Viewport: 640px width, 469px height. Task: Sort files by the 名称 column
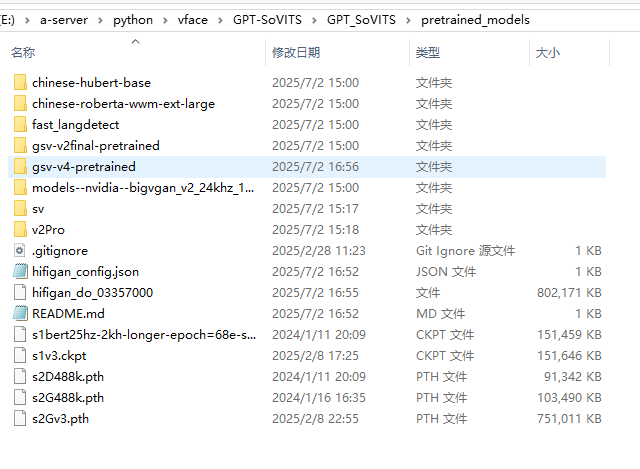tap(23, 52)
